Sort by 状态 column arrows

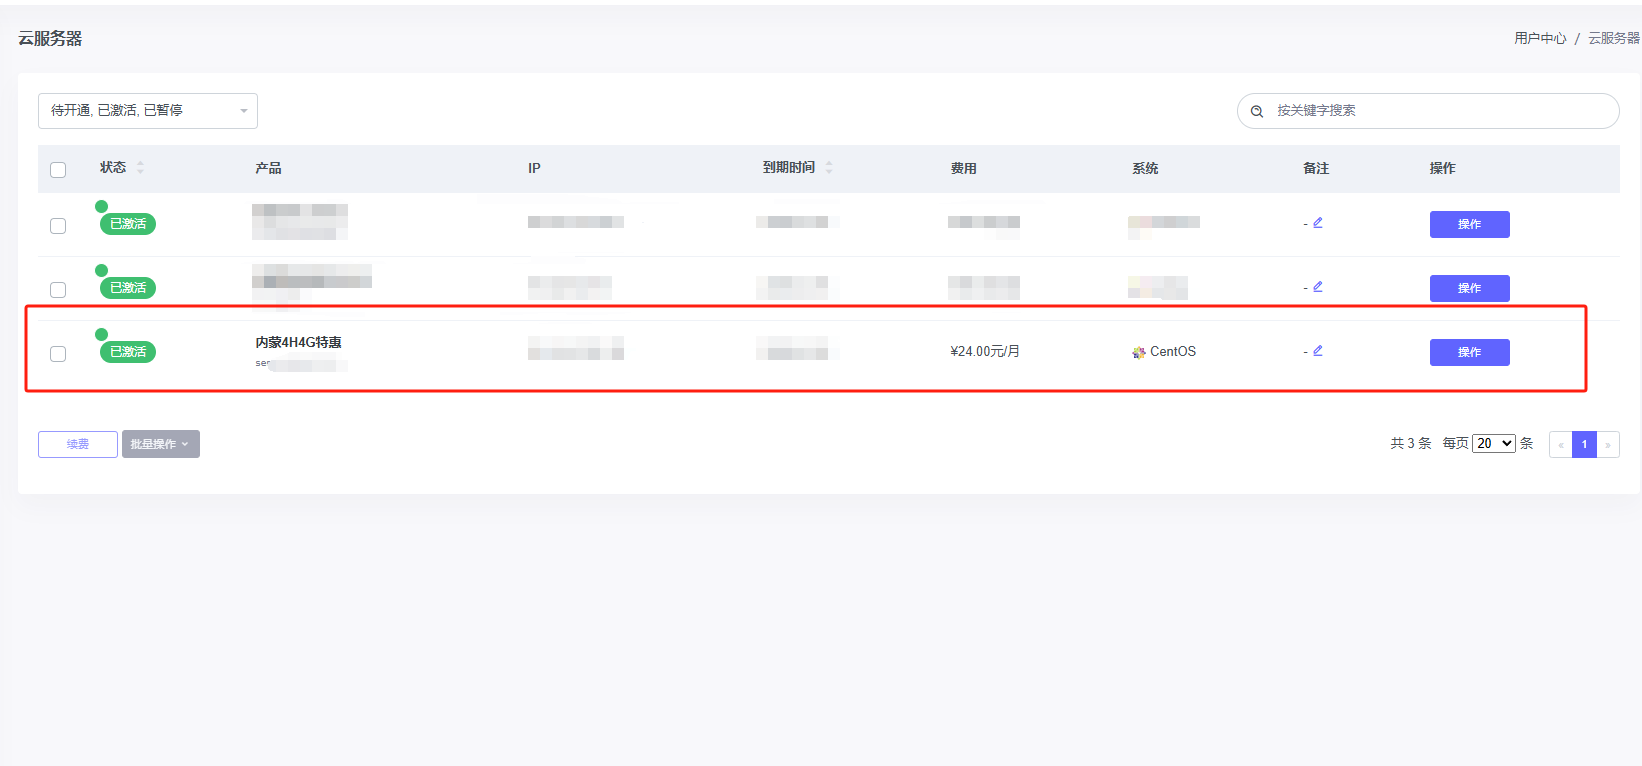point(140,168)
